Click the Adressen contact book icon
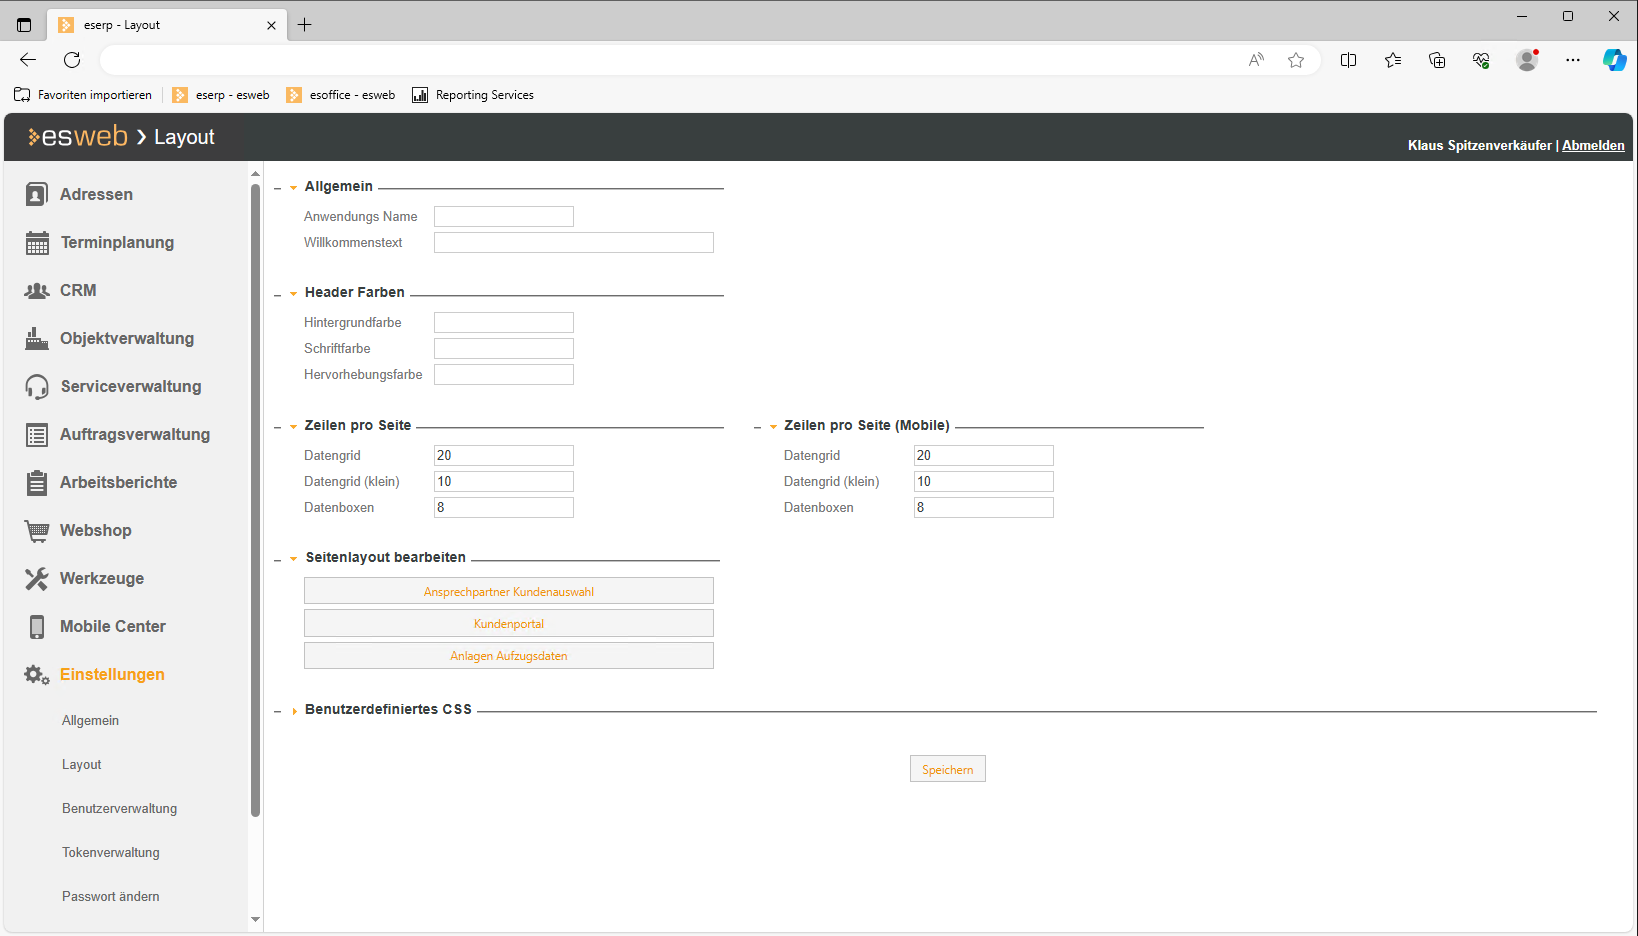Image resolution: width=1638 pixels, height=936 pixels. pyautogui.click(x=36, y=194)
